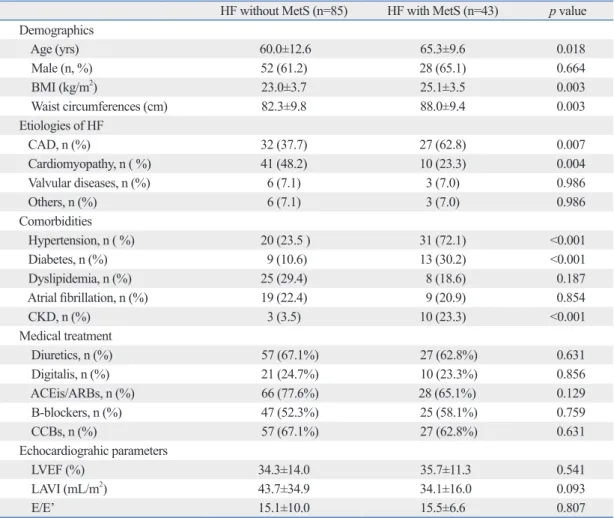Screen dimensions: 614x518
Task: Click the value '3 (3.5)'
Action: pos(284,317)
